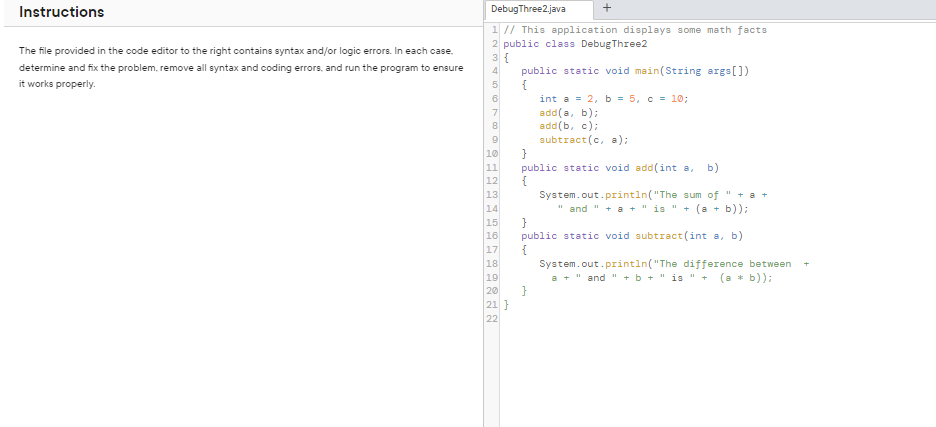936x427 pixels.
Task: Click line number 22 in the gutter
Action: (x=492, y=319)
